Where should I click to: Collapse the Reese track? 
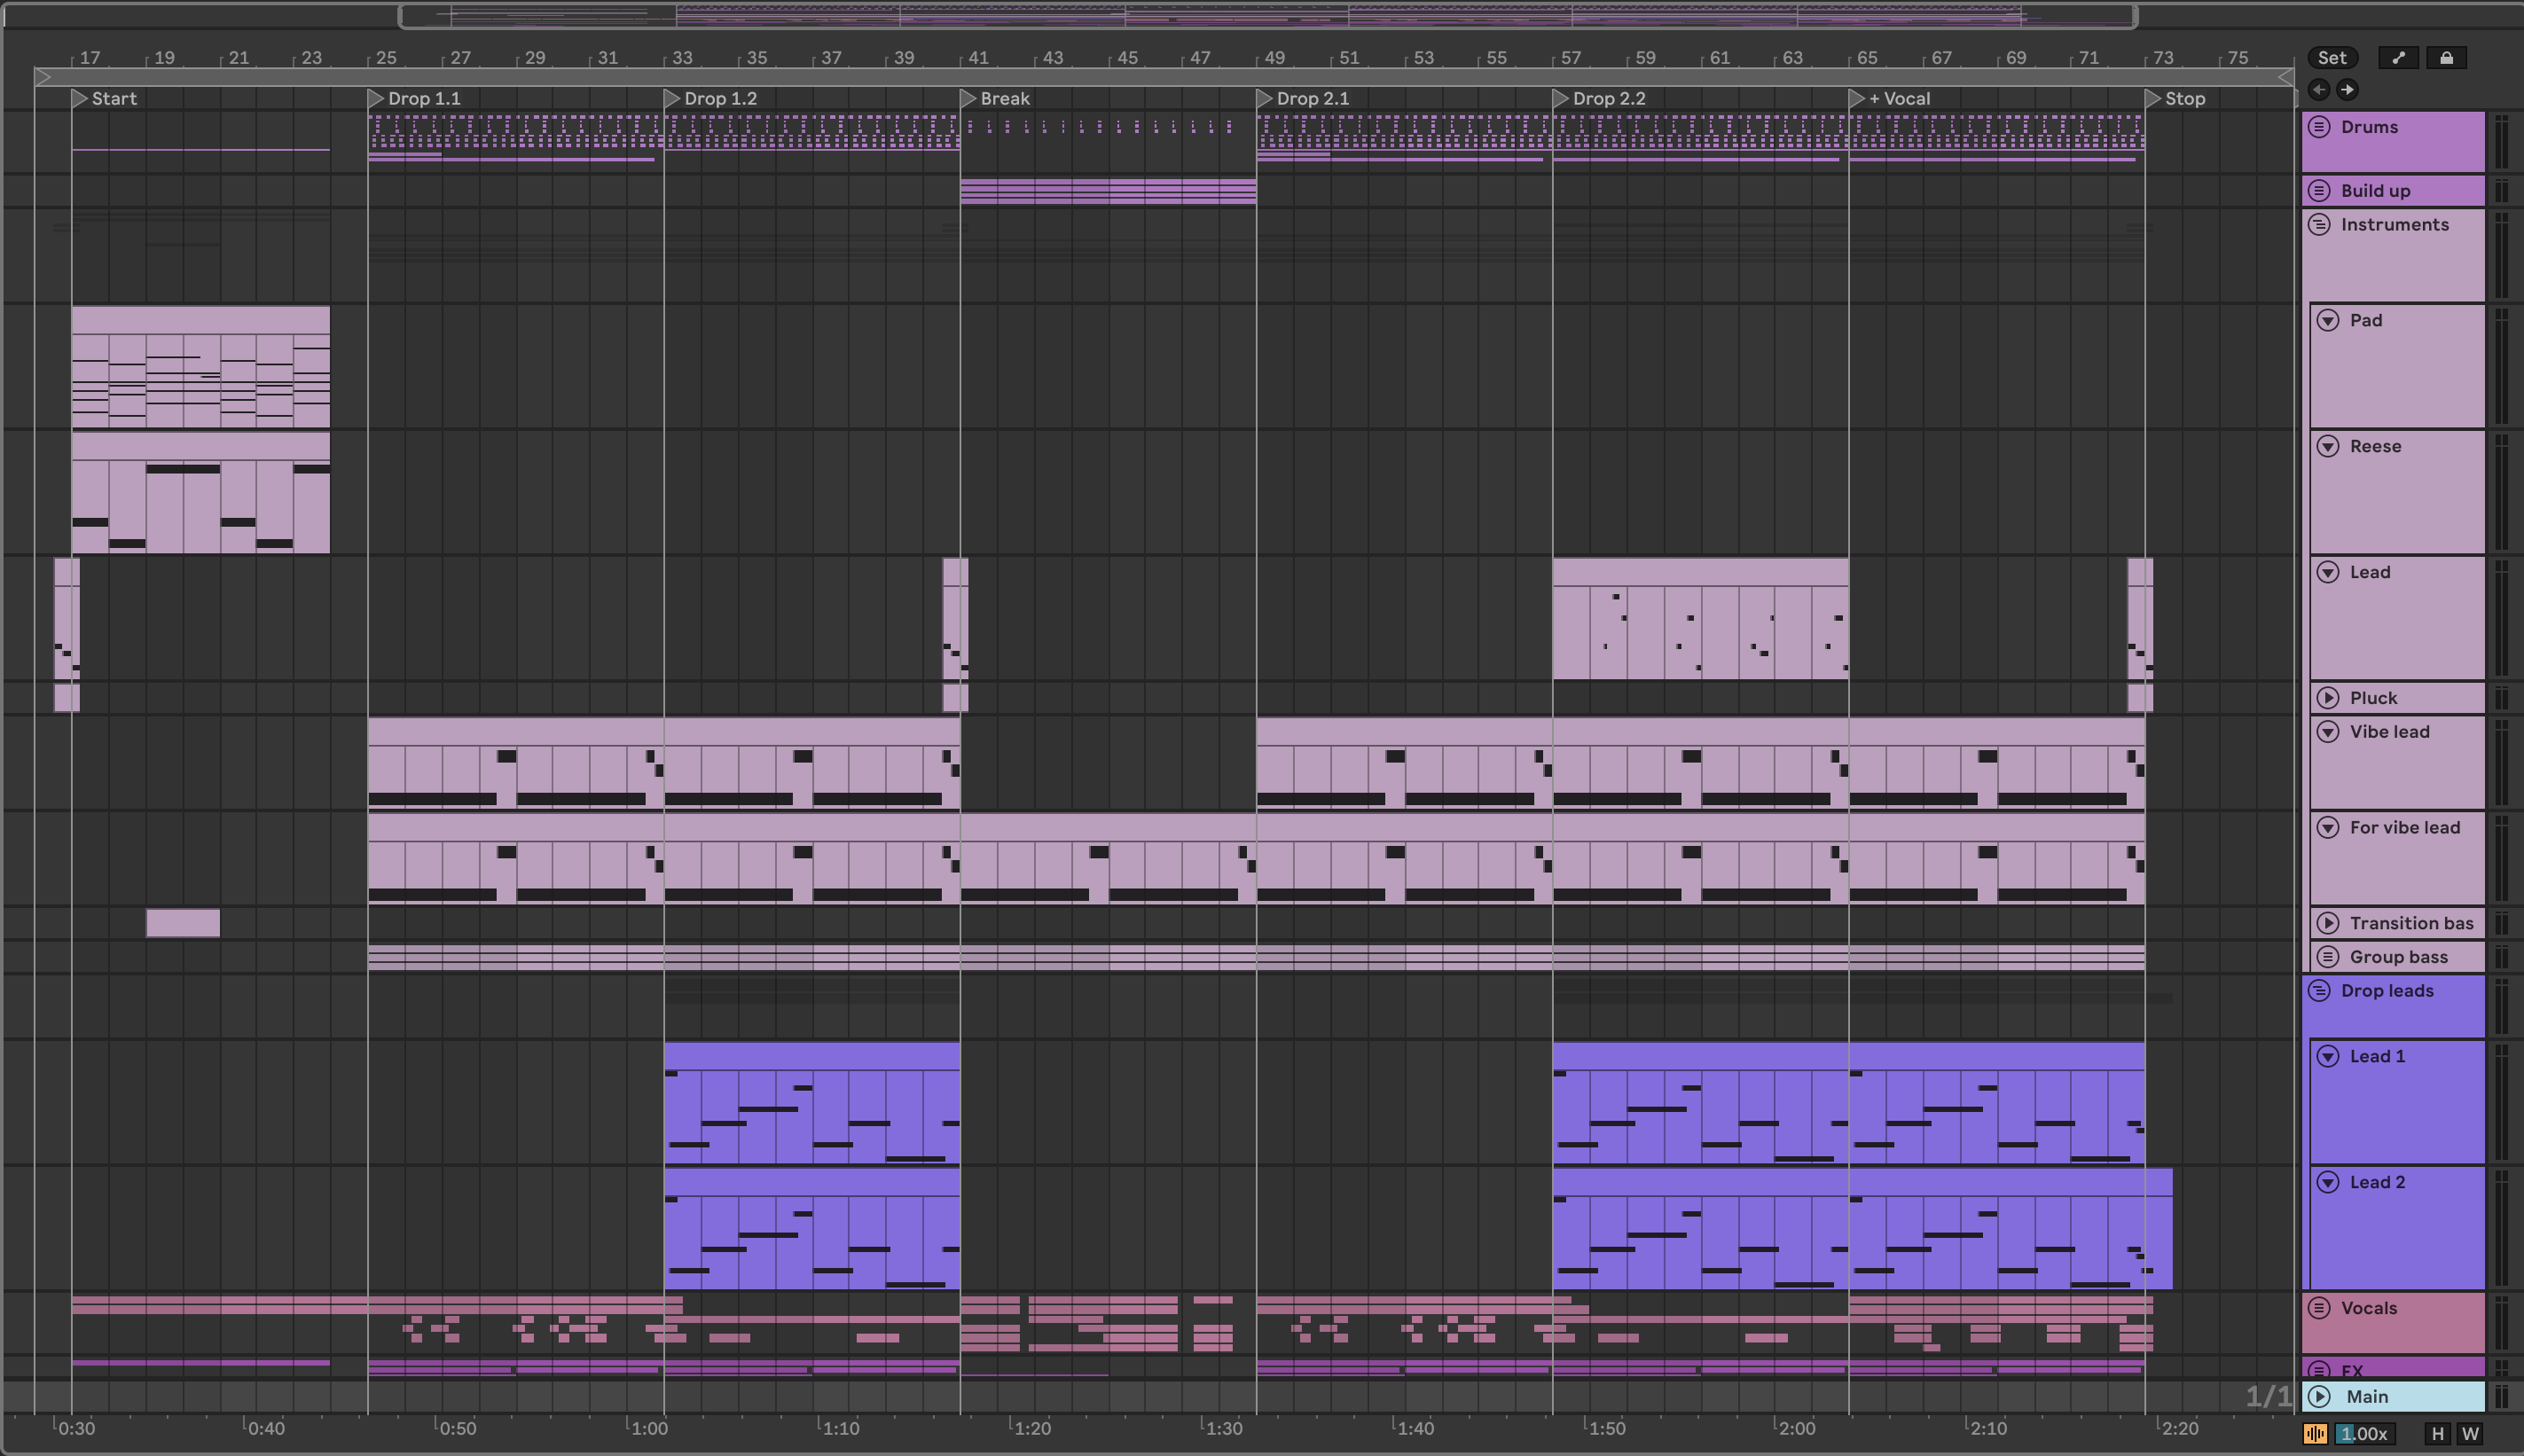pyautogui.click(x=2328, y=446)
